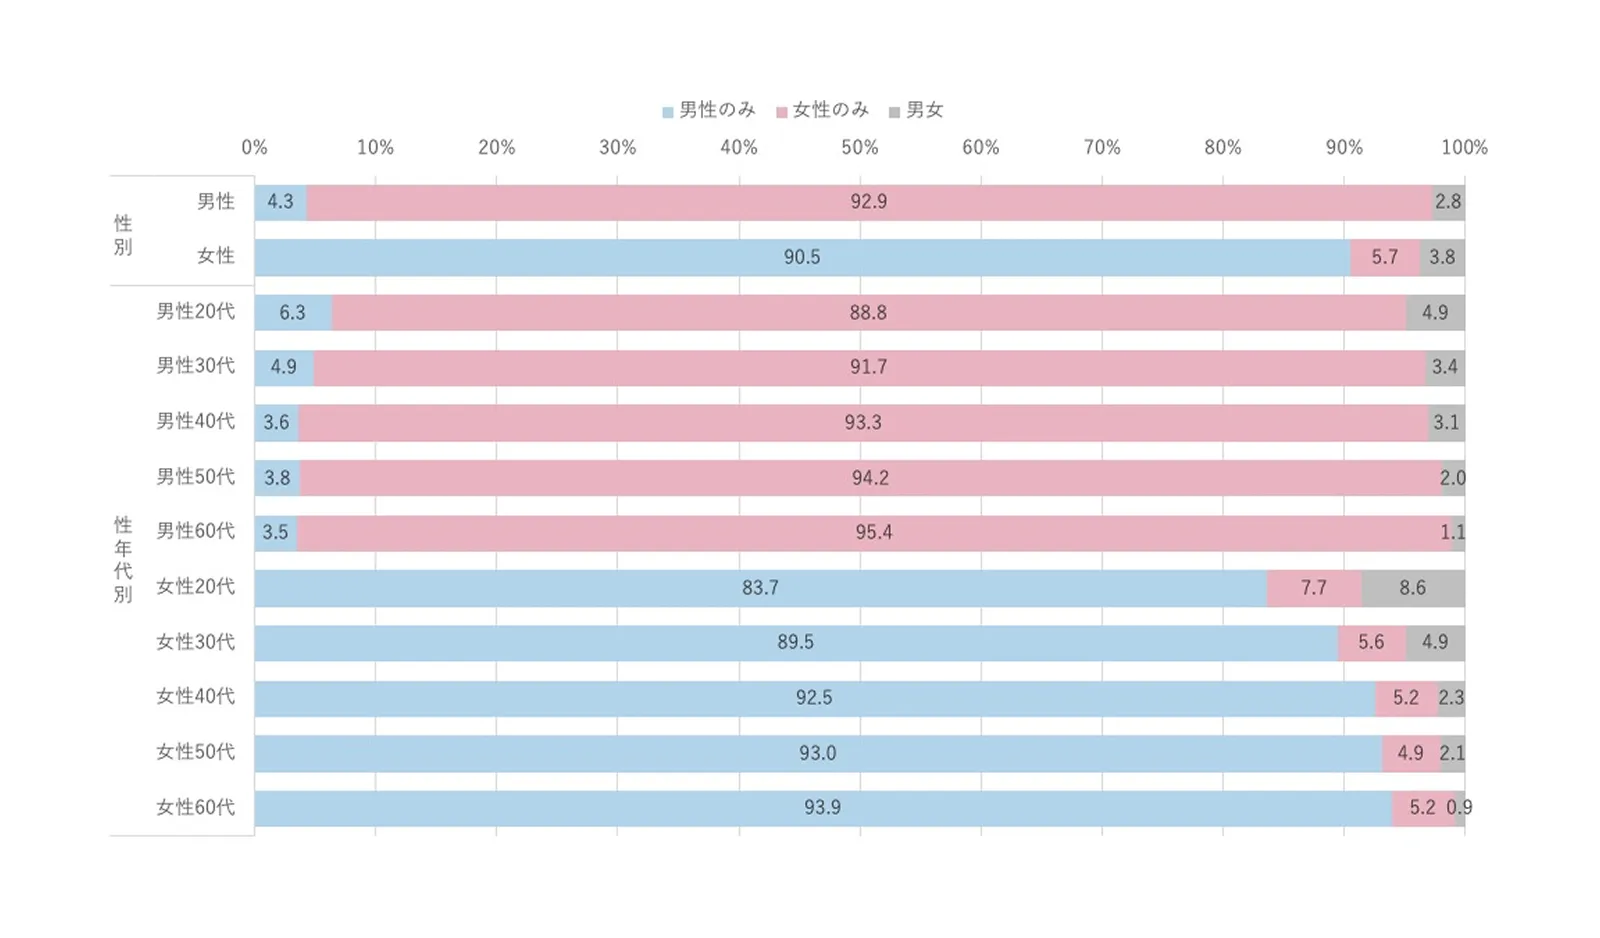The image size is (1600, 938).
Task: Click the 性別 group heading
Action: pyautogui.click(x=123, y=235)
